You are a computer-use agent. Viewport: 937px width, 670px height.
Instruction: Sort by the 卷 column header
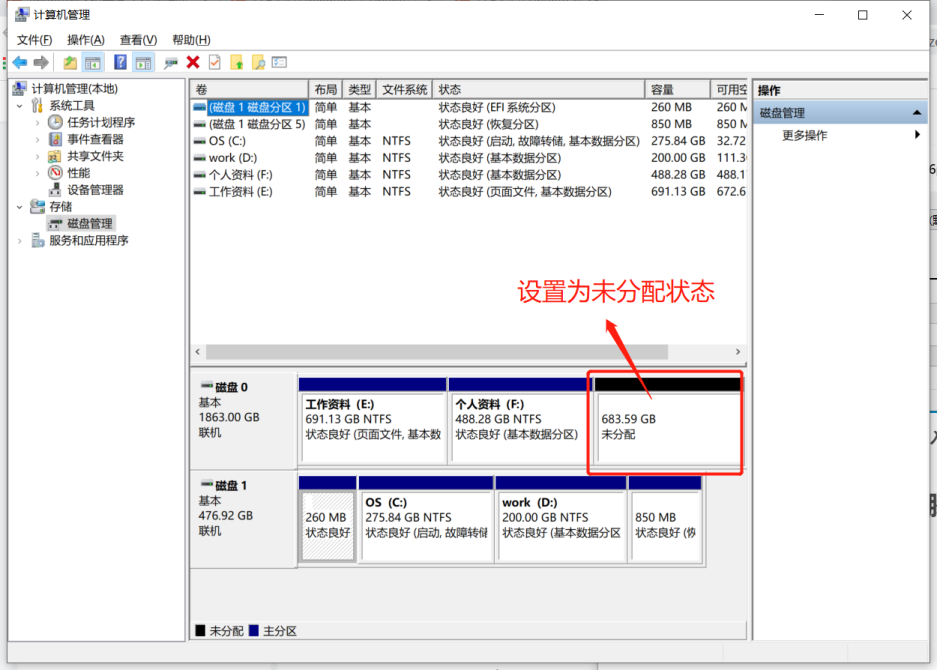click(250, 90)
